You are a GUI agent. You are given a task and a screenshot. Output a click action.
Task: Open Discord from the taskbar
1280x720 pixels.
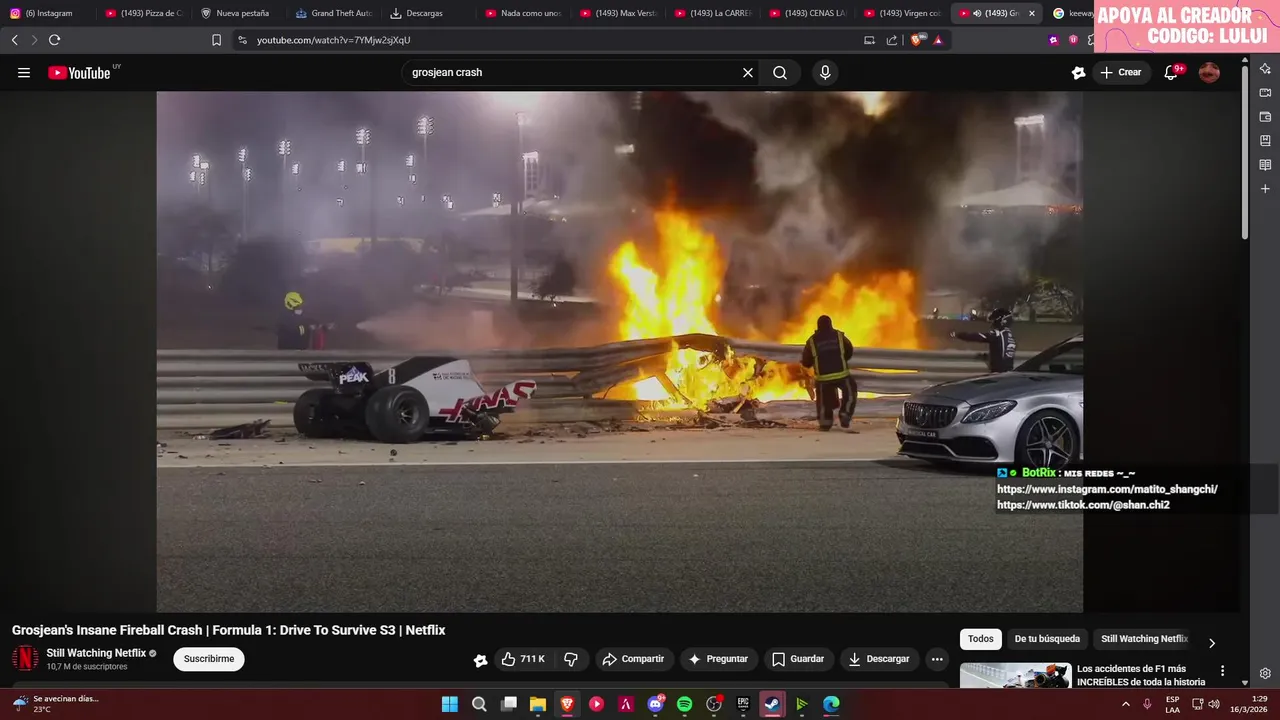click(x=656, y=704)
